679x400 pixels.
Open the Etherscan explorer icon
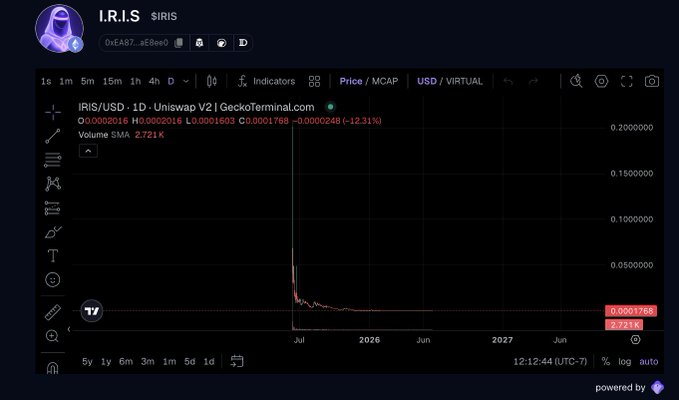199,43
